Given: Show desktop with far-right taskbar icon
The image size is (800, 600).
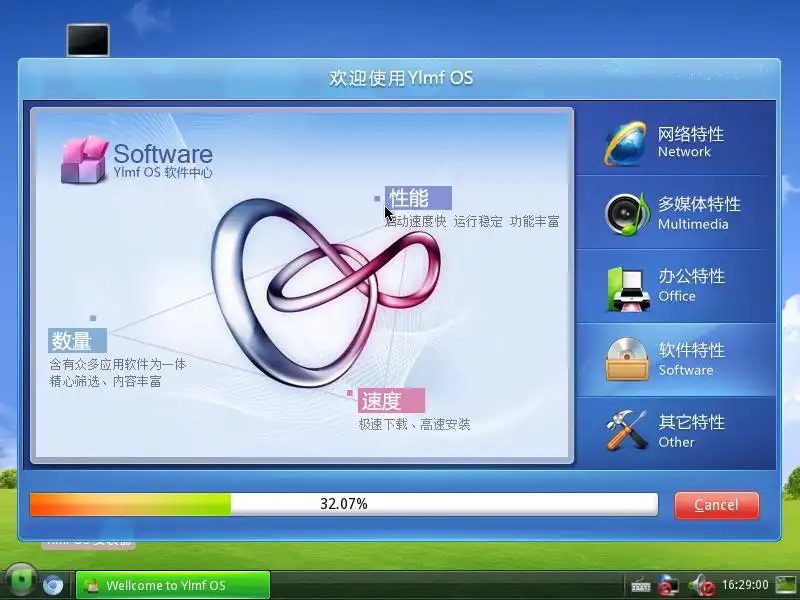Looking at the screenshot, I should click(x=786, y=585).
